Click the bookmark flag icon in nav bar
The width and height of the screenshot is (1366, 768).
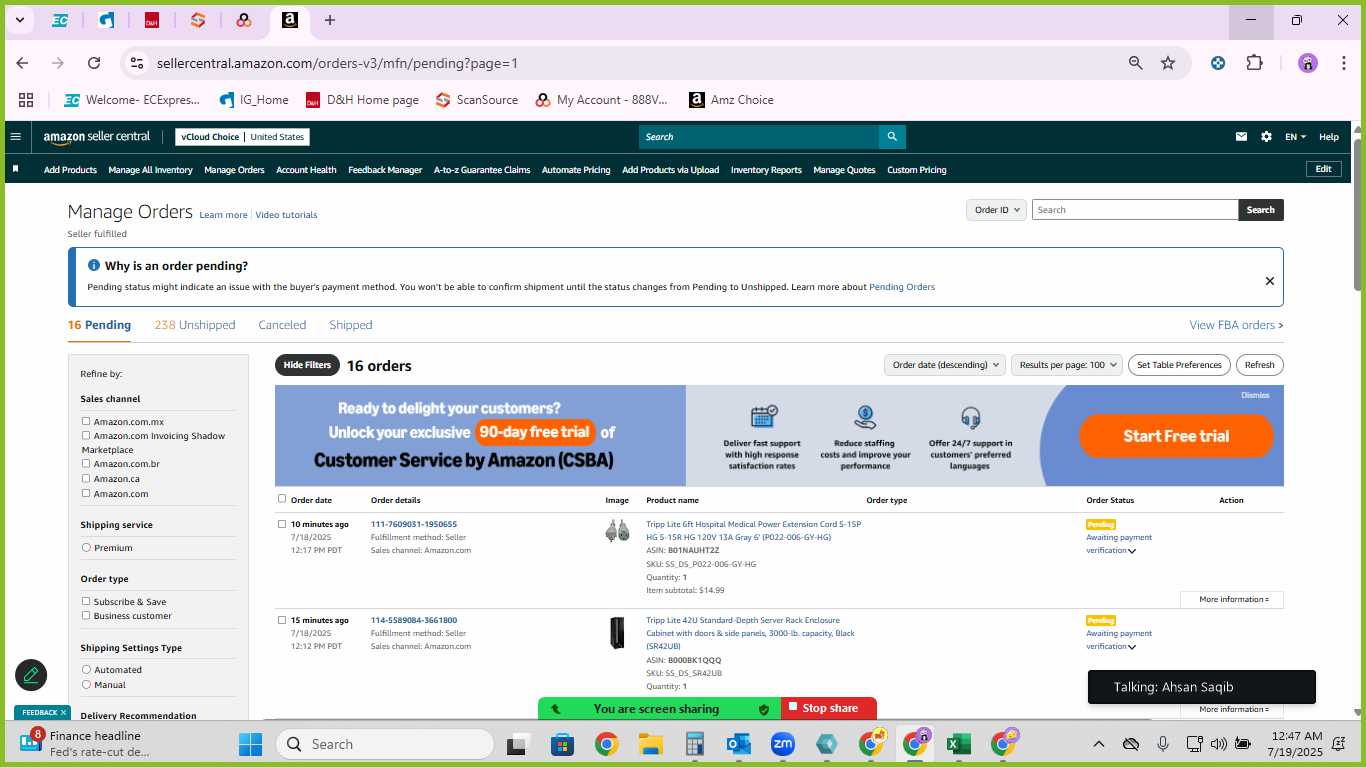[x=15, y=169]
